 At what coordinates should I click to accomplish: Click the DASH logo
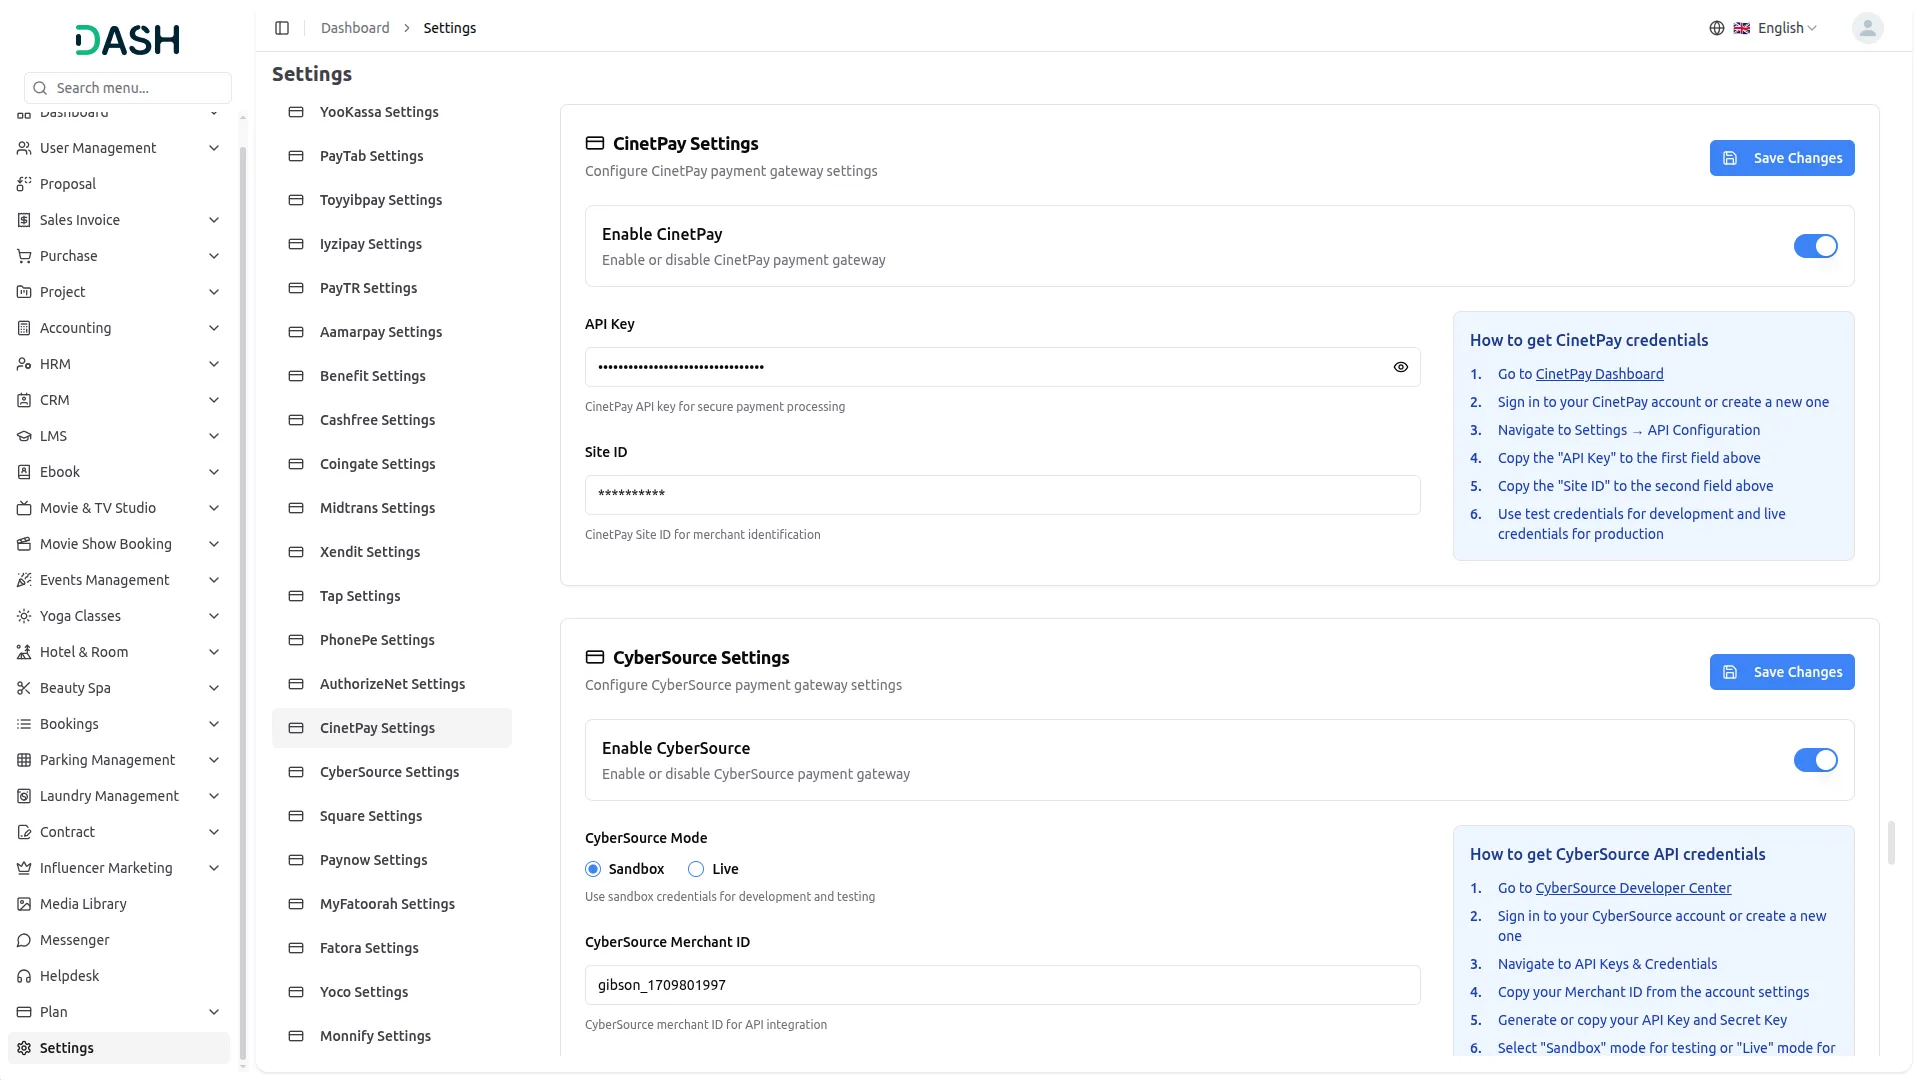click(127, 40)
